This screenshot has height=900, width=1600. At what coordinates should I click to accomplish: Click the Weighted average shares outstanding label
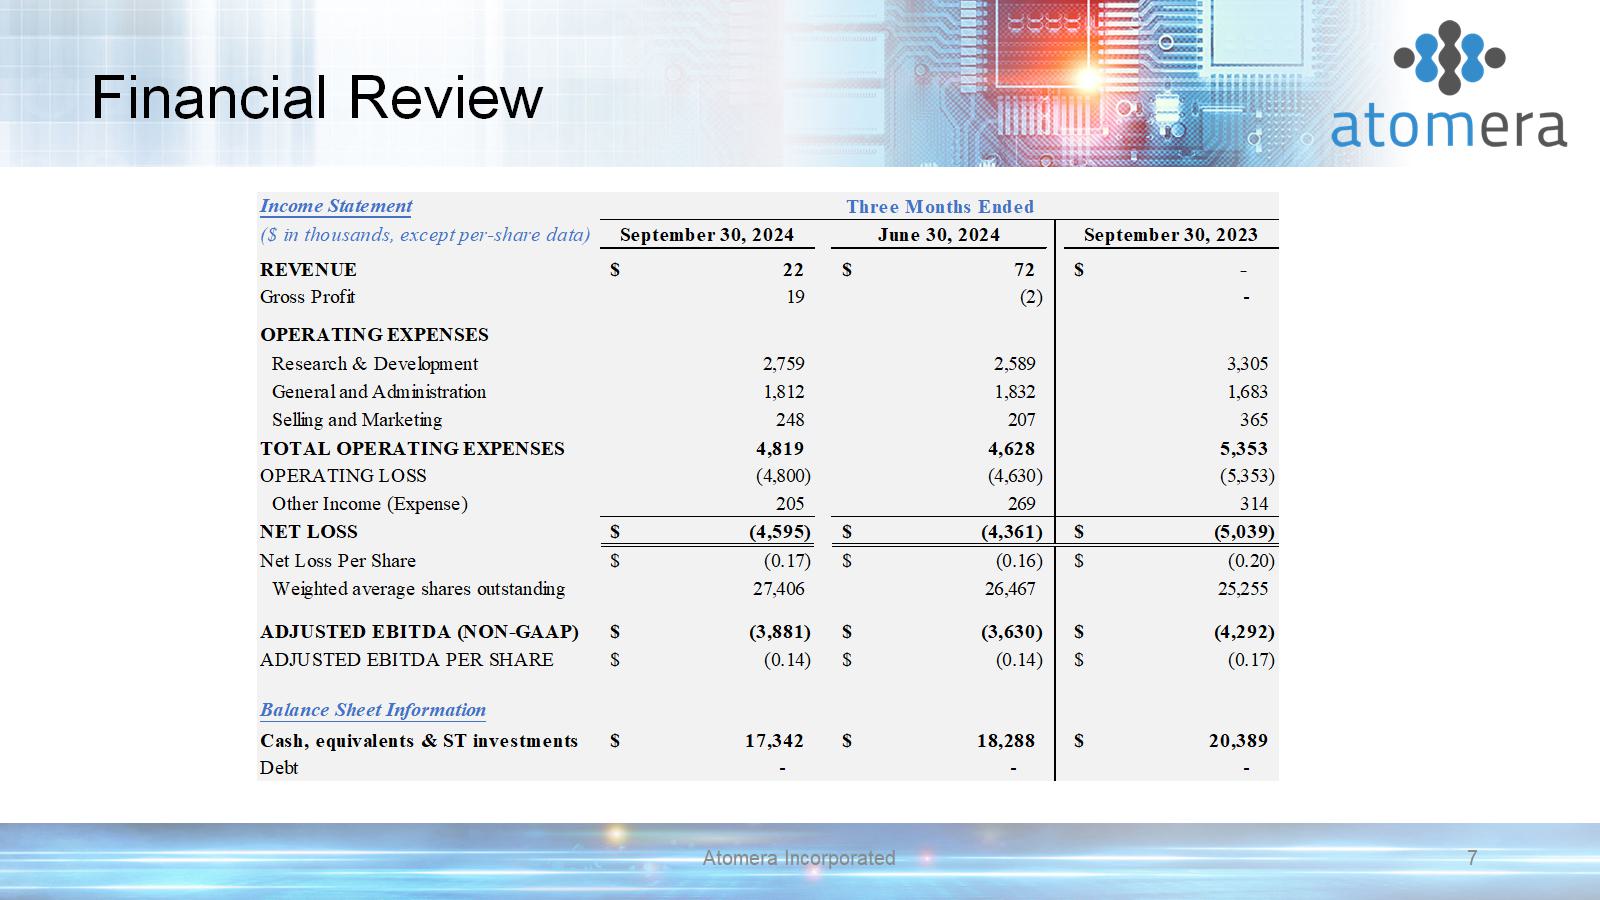418,589
